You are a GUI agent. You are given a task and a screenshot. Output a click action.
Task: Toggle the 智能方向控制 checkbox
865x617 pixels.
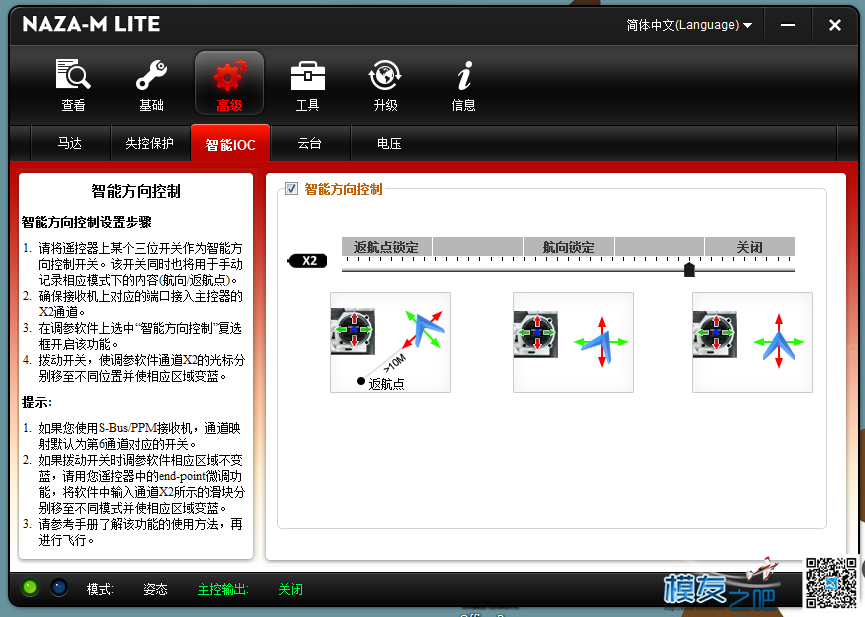coord(291,189)
